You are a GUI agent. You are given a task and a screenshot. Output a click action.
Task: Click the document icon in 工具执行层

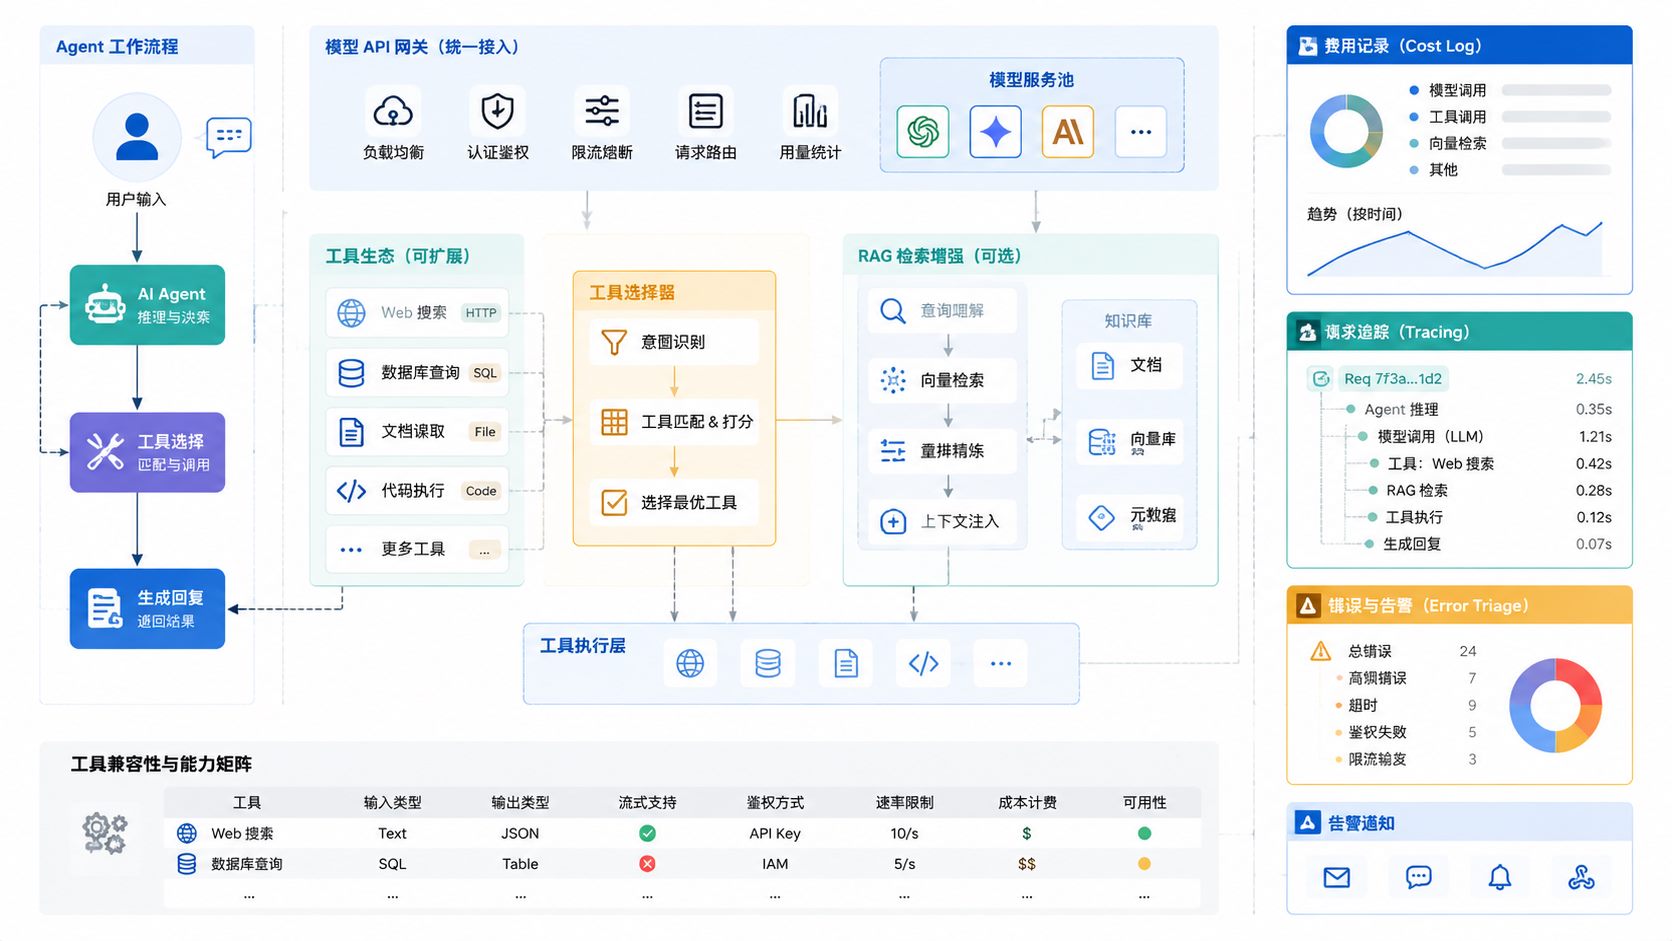(846, 663)
